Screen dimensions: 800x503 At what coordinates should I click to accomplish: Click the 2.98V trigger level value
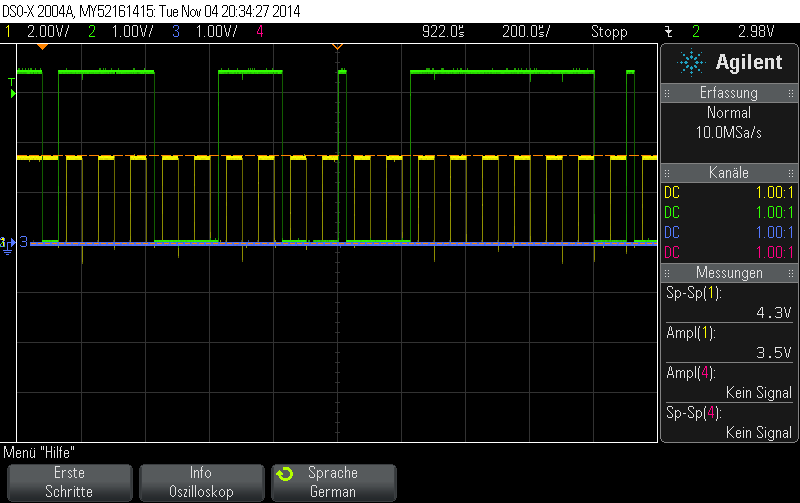click(757, 32)
